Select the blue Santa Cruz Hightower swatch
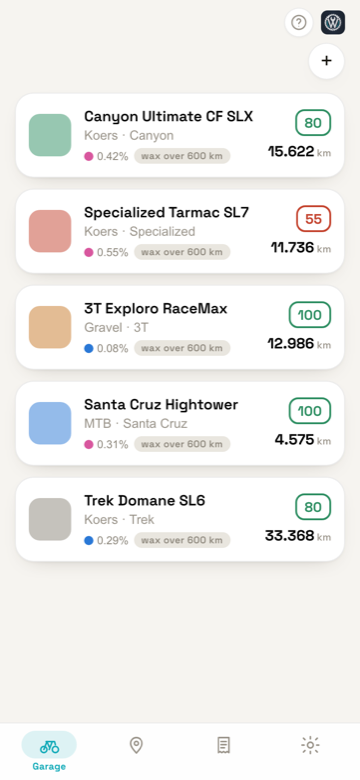 point(50,423)
